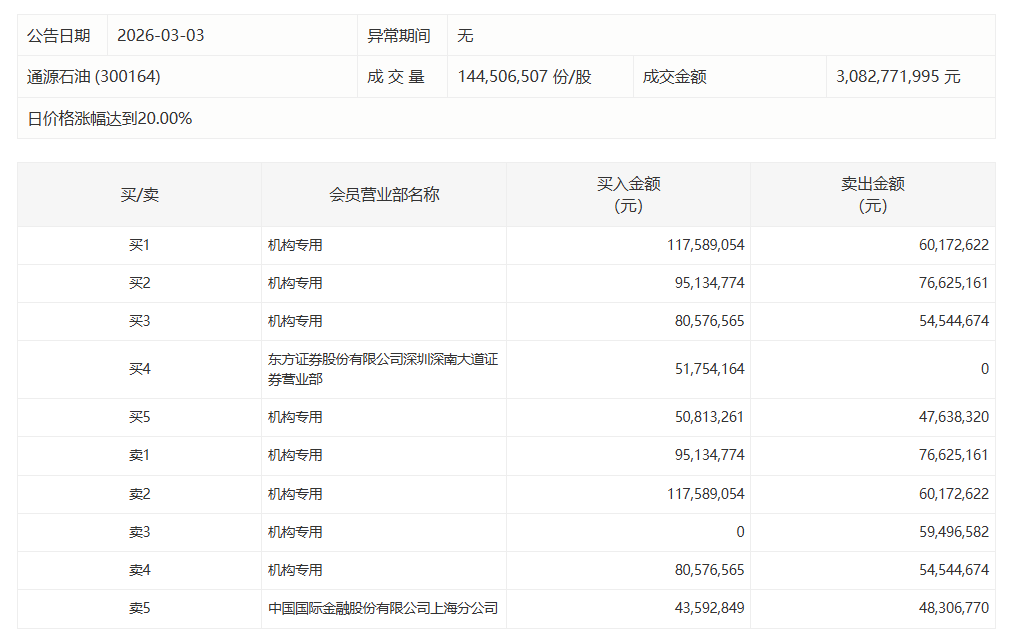The width and height of the screenshot is (1015, 640).
Task: Click the sell amount 59,496,582 in 卖3 row
Action: [x=956, y=532]
